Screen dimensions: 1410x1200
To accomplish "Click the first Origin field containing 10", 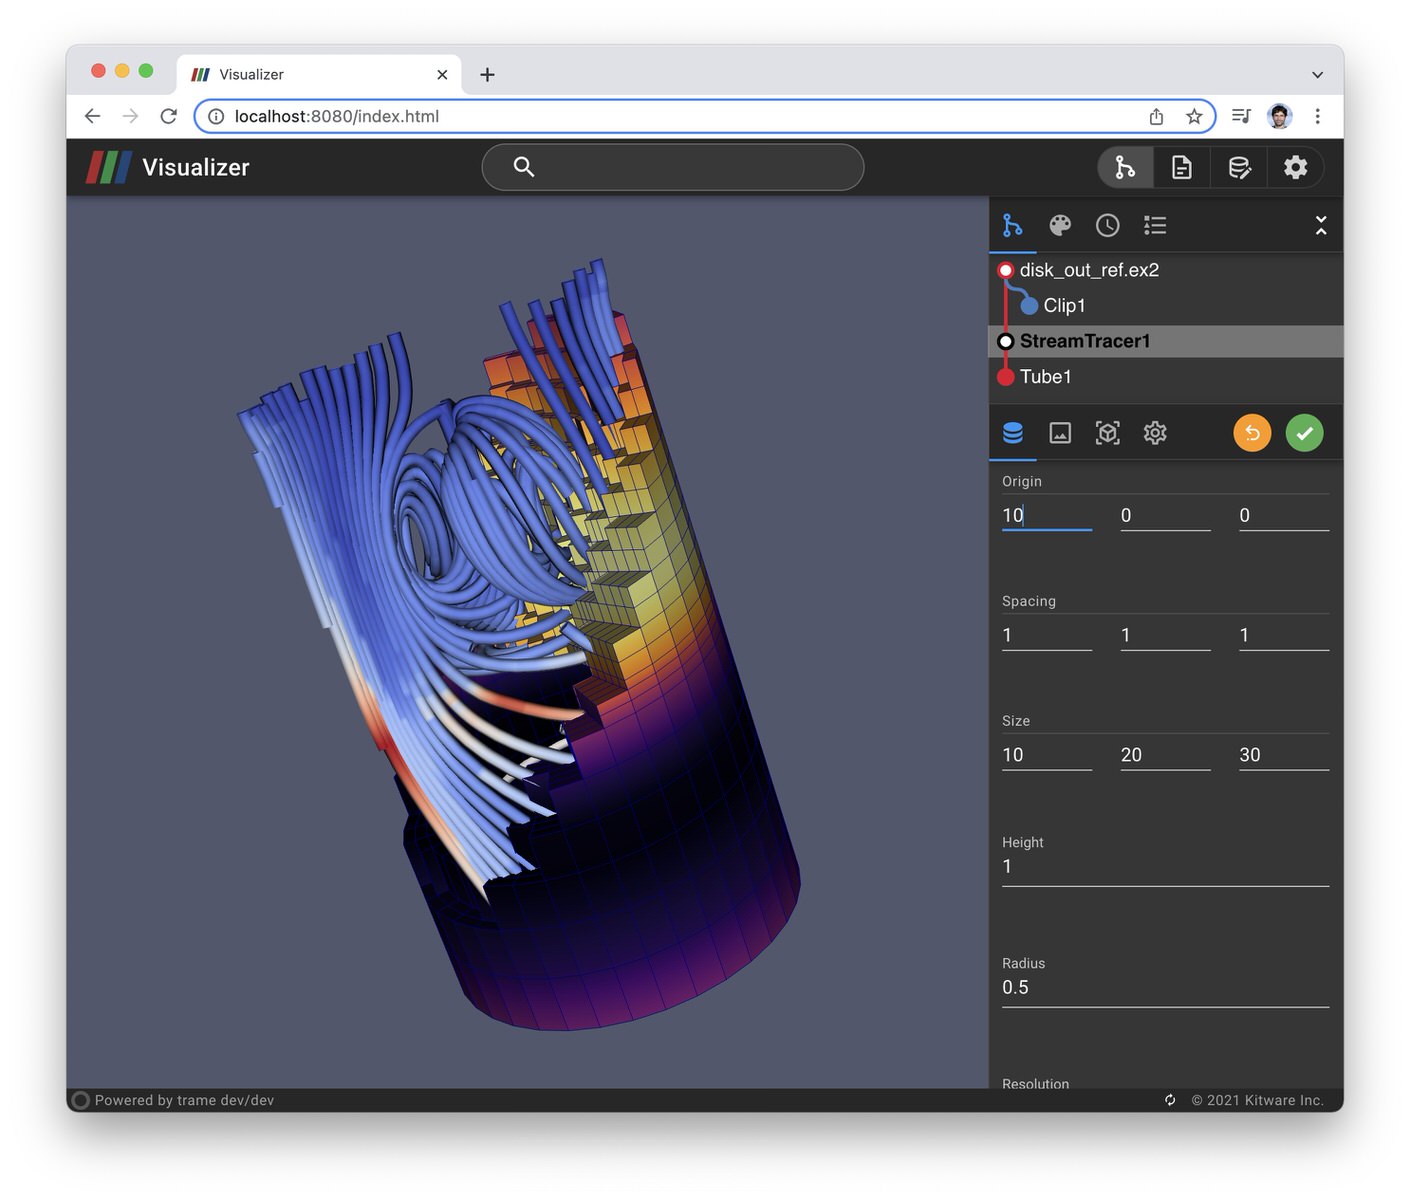I will coord(1047,515).
